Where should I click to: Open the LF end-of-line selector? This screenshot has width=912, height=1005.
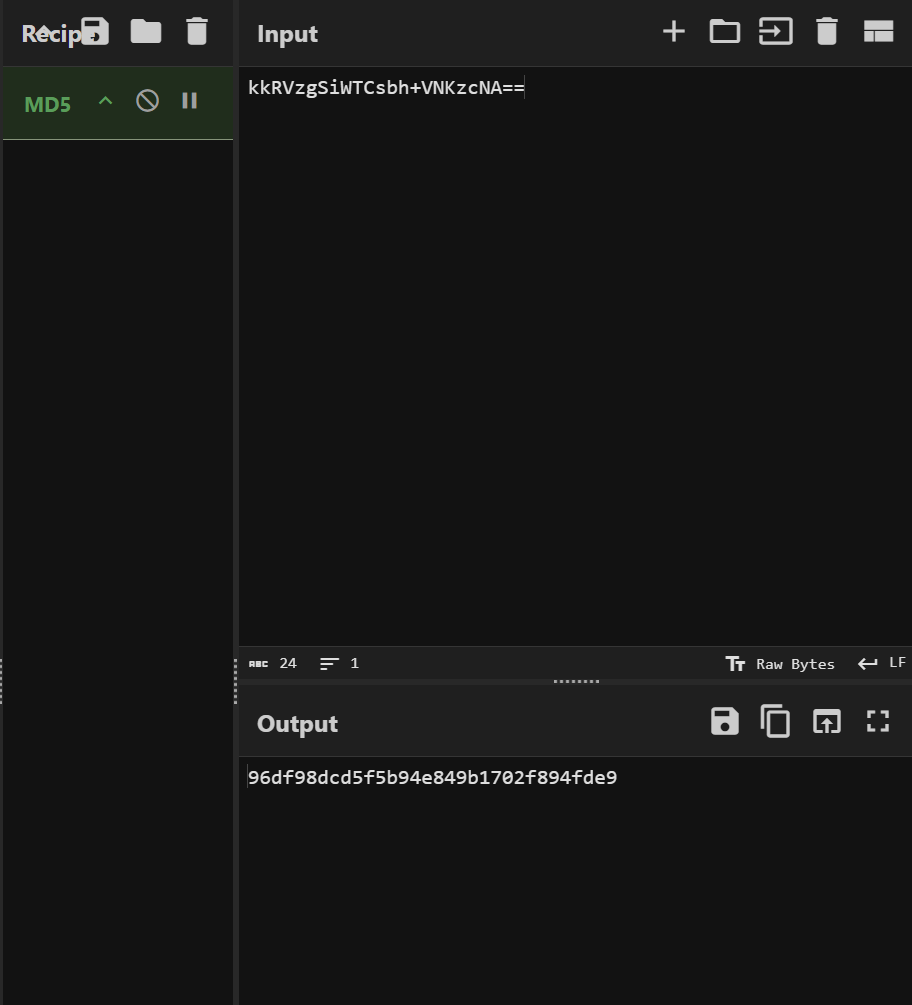(882, 663)
